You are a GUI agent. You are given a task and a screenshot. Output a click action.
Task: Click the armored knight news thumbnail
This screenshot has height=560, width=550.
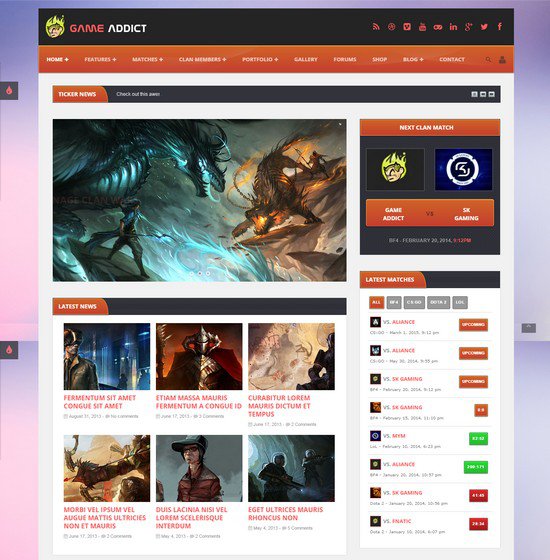(199, 356)
